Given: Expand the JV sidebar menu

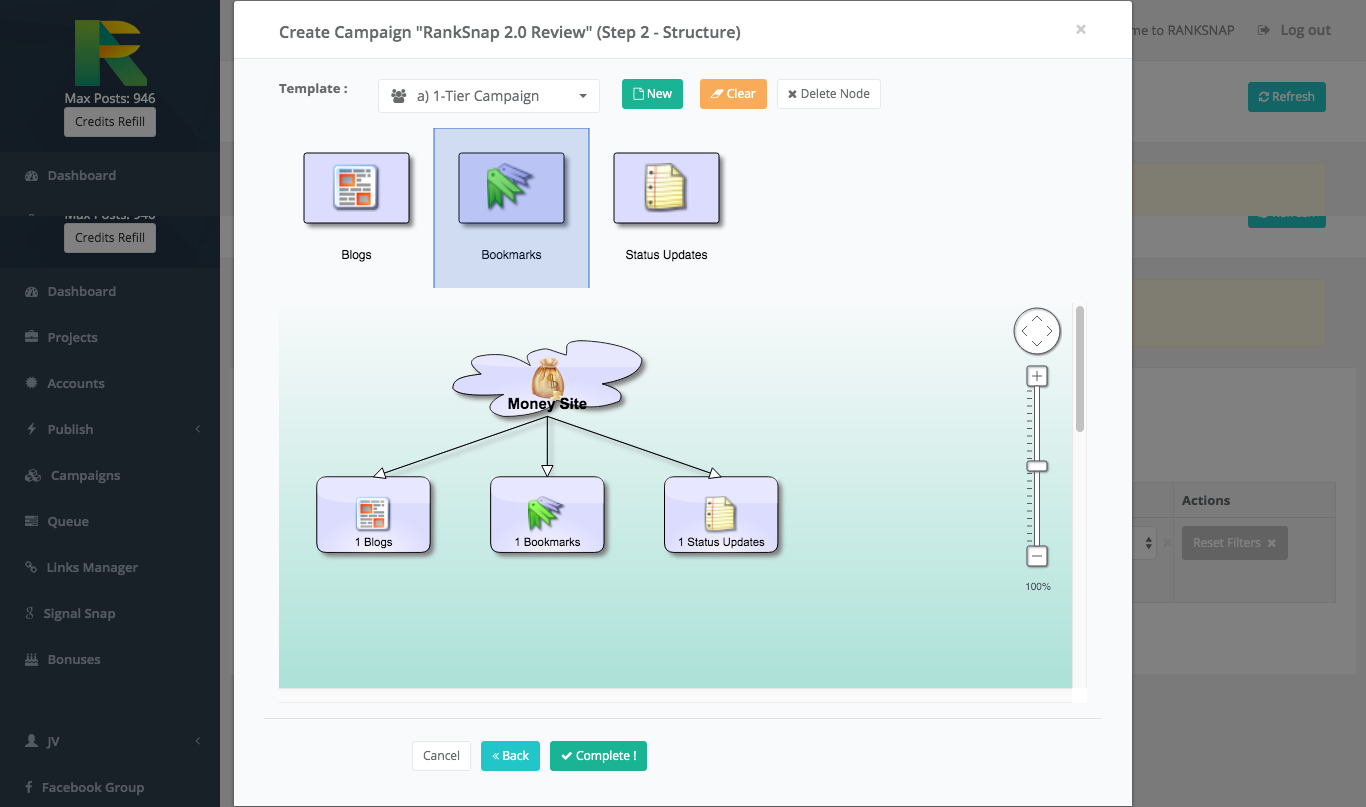Looking at the screenshot, I should coord(110,741).
